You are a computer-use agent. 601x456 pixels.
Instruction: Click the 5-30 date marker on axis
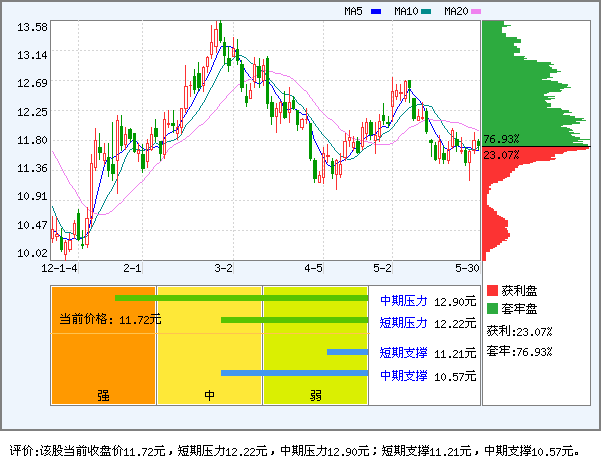(467, 269)
